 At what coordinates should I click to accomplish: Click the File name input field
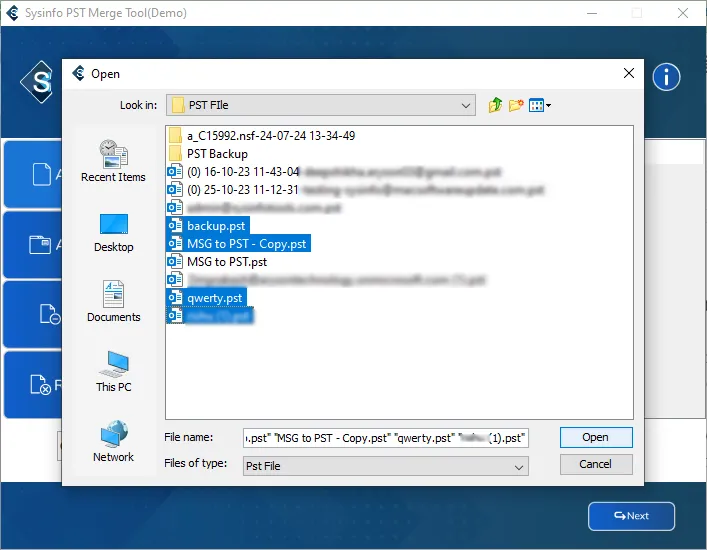(x=386, y=438)
